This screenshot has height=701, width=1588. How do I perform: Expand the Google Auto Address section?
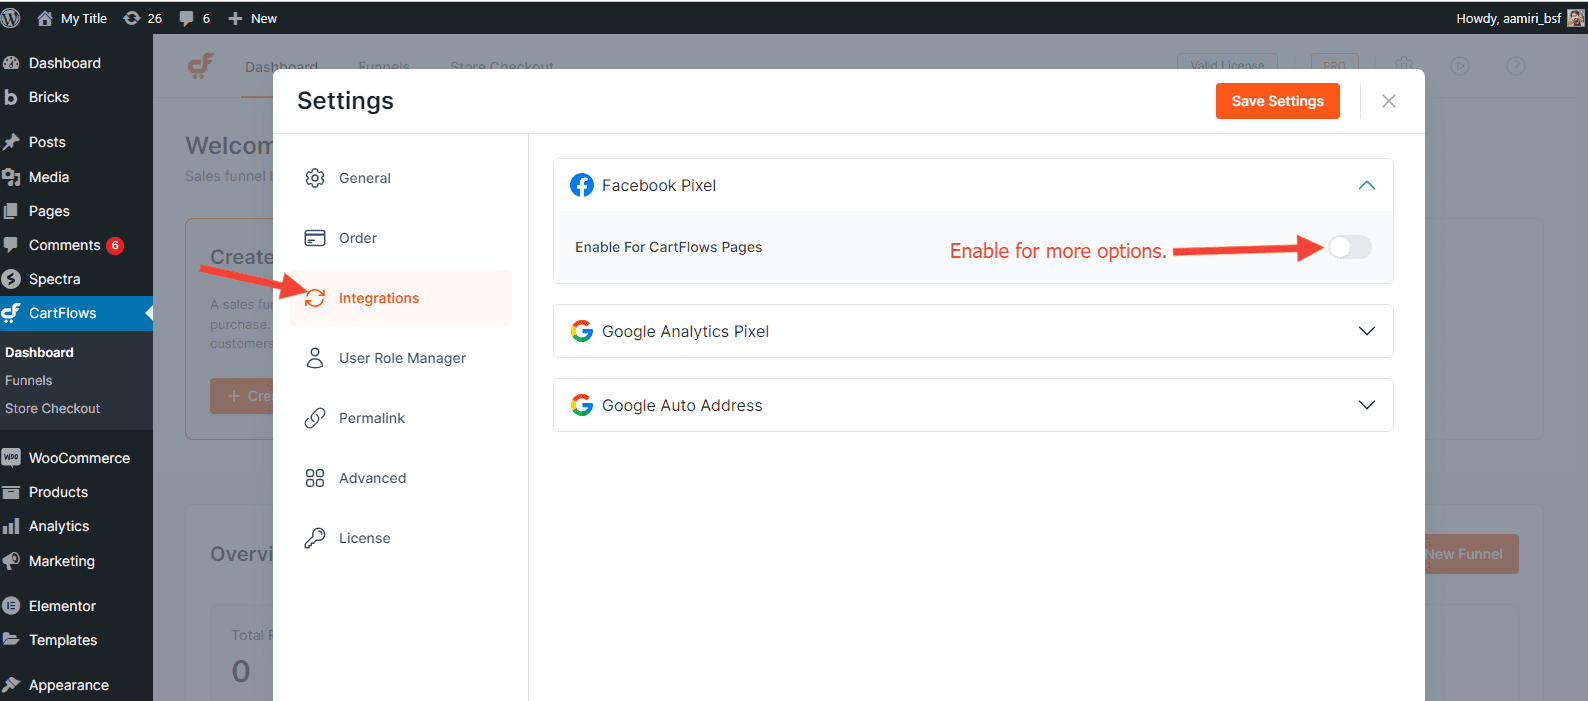[x=1366, y=405]
